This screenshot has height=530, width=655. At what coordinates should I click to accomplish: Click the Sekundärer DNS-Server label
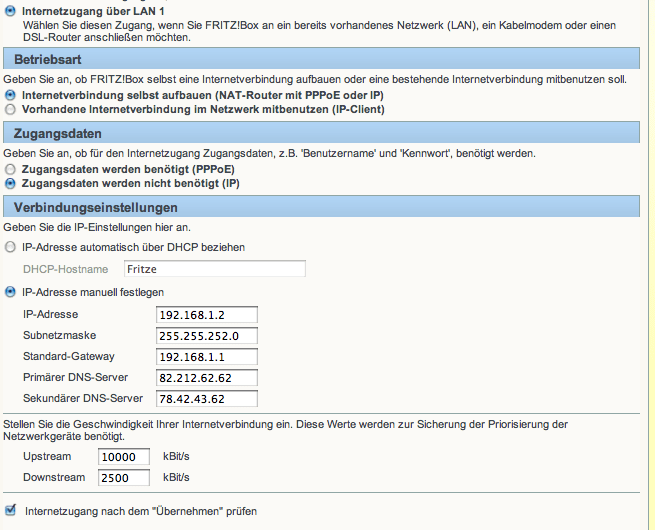83,398
